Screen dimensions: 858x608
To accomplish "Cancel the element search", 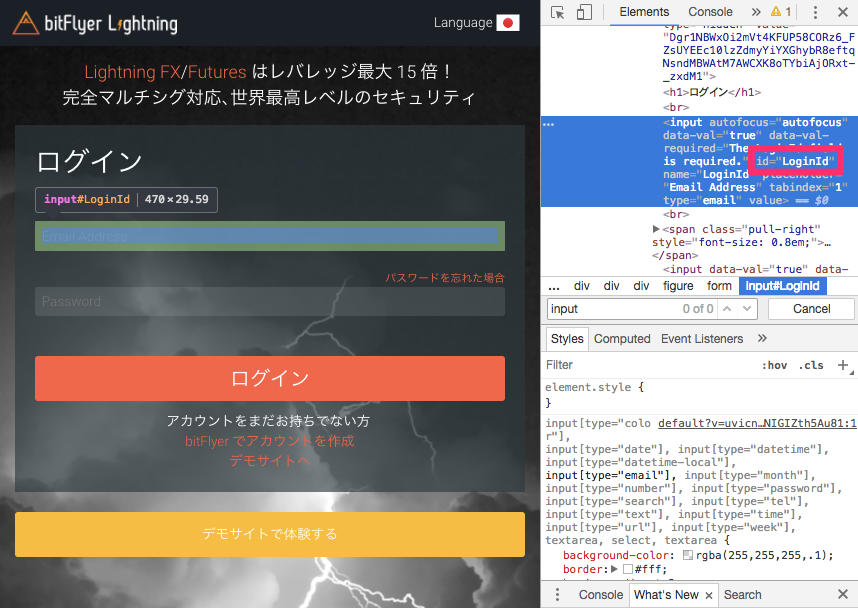I will [811, 309].
